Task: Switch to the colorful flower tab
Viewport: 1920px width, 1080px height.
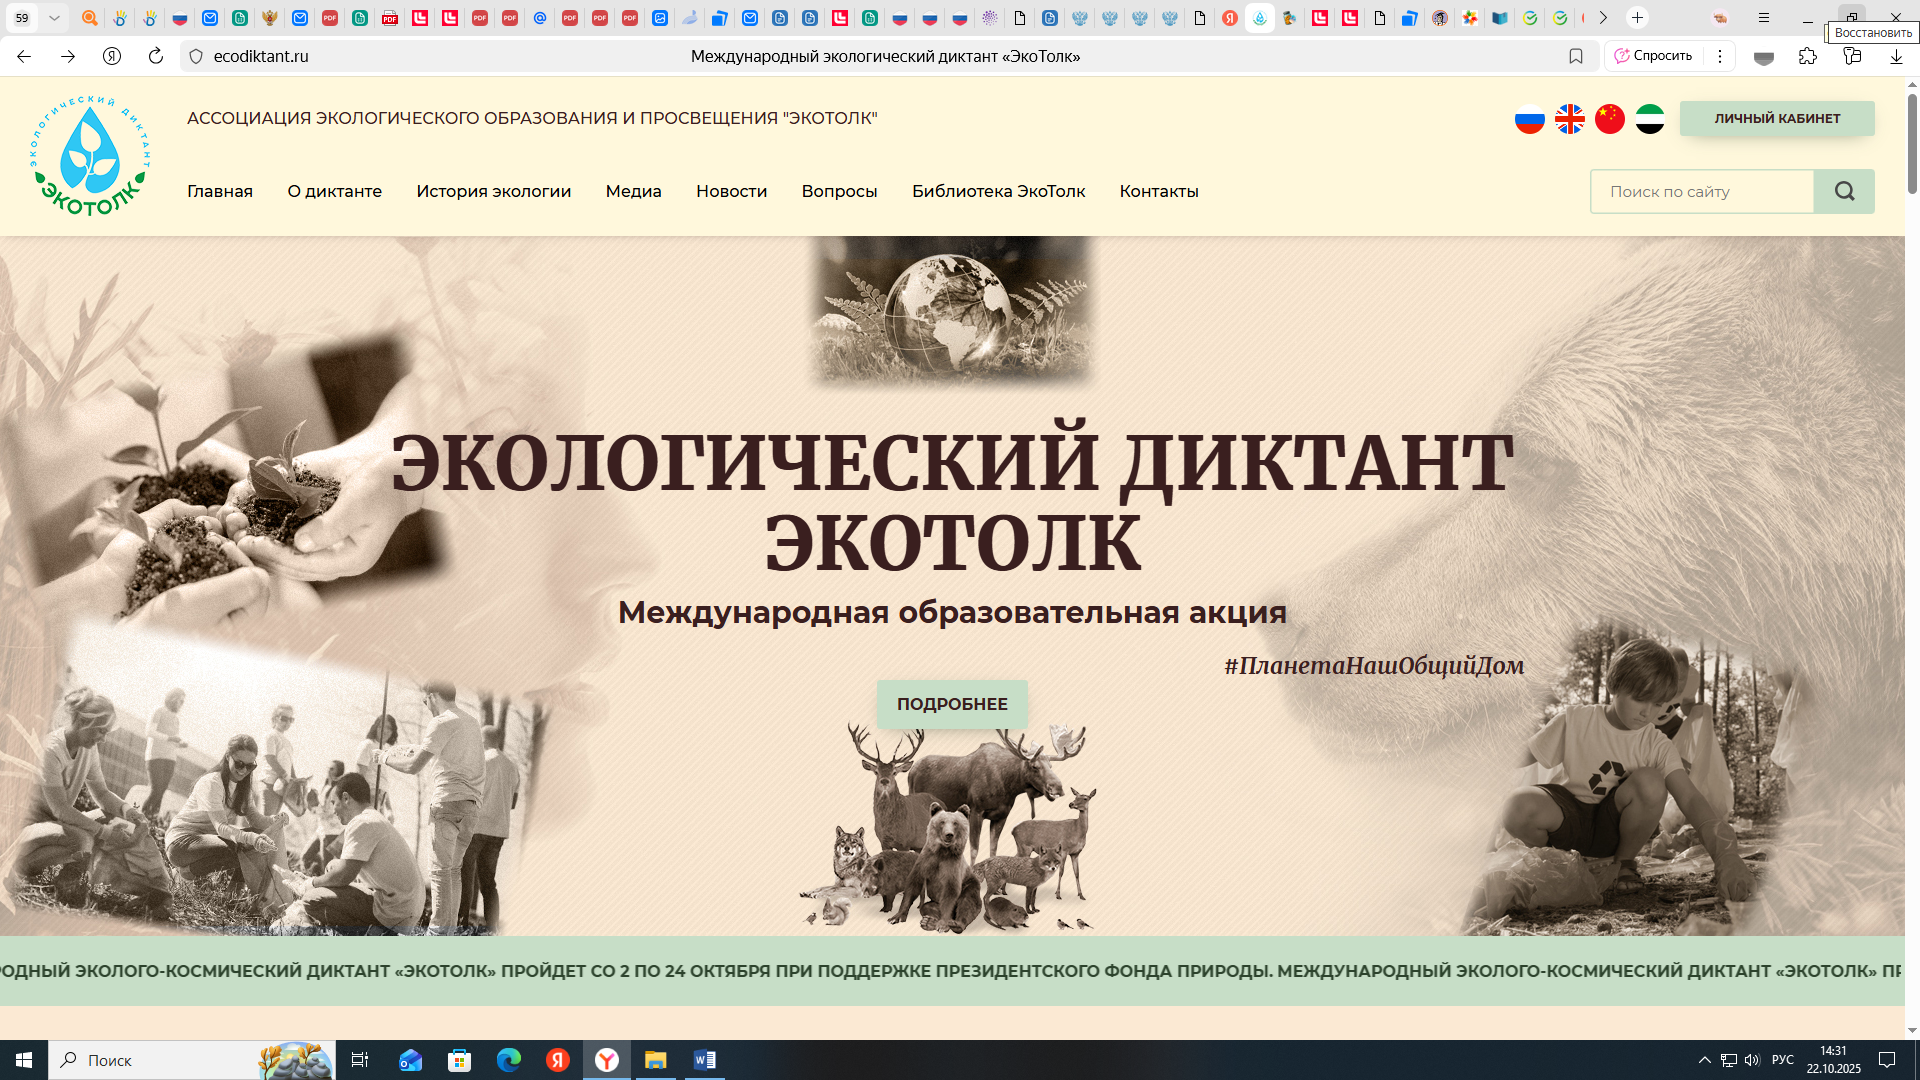Action: tap(1470, 18)
